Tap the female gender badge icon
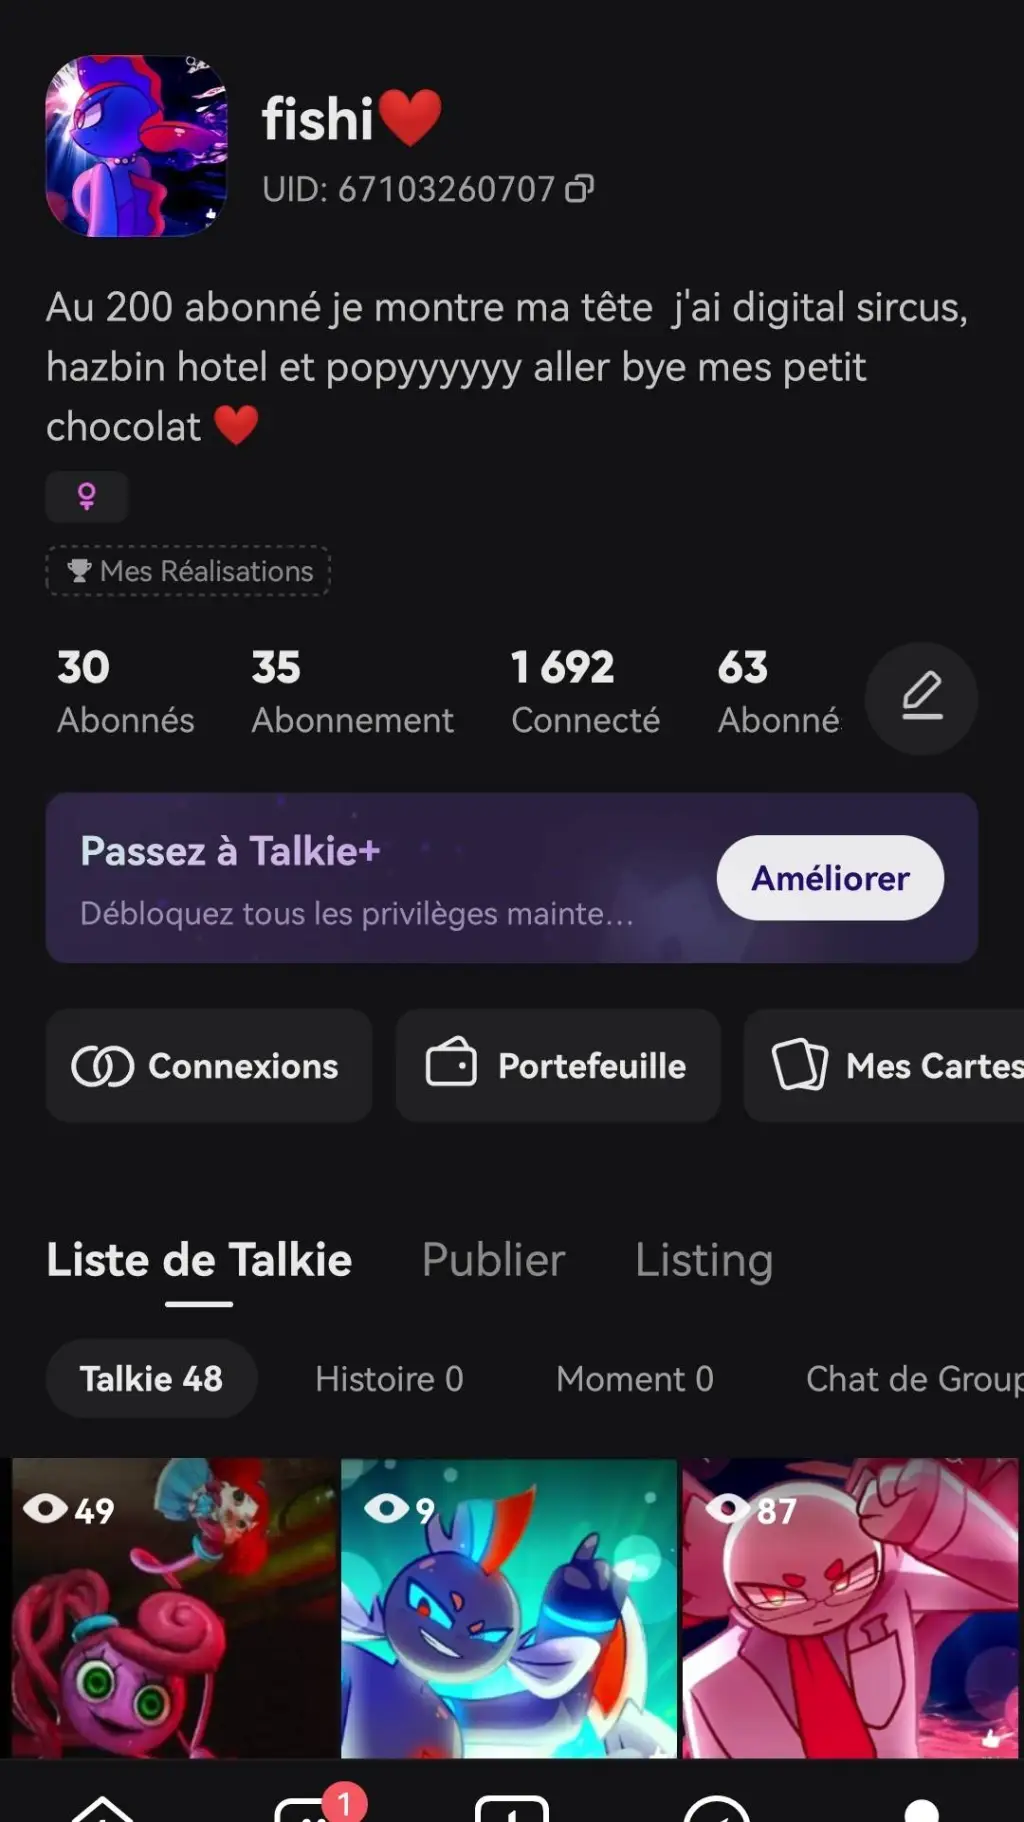The image size is (1024, 1822). click(87, 496)
